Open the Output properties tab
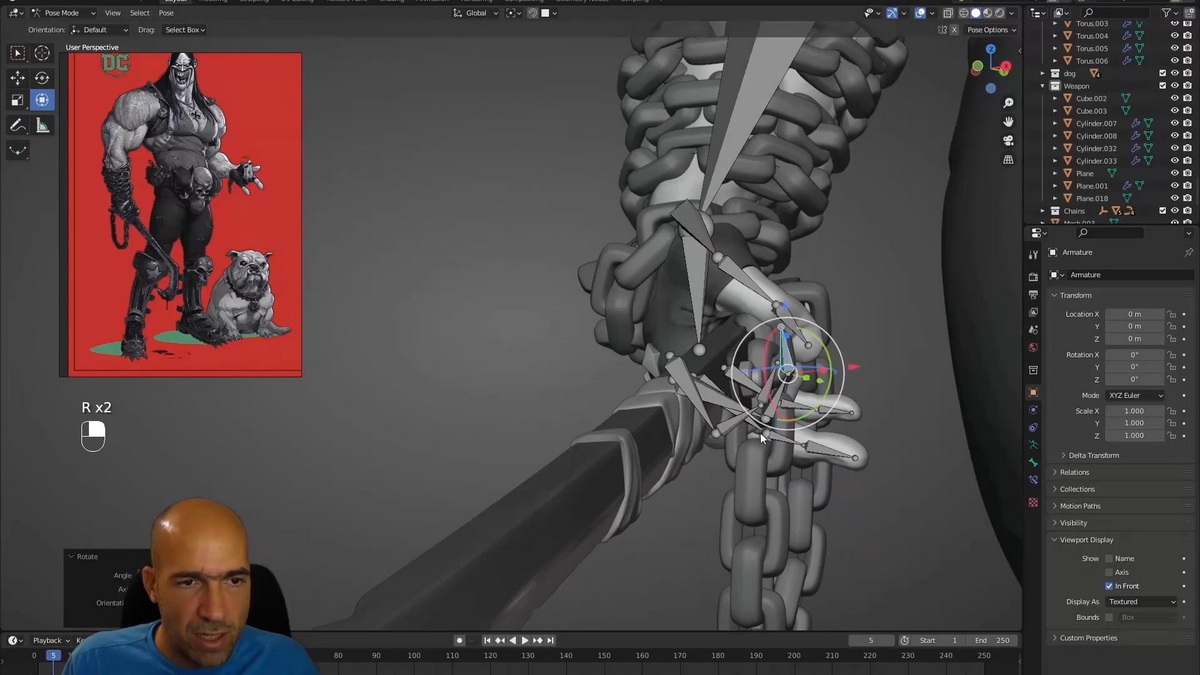Viewport: 1200px width, 675px height. 1033,294
